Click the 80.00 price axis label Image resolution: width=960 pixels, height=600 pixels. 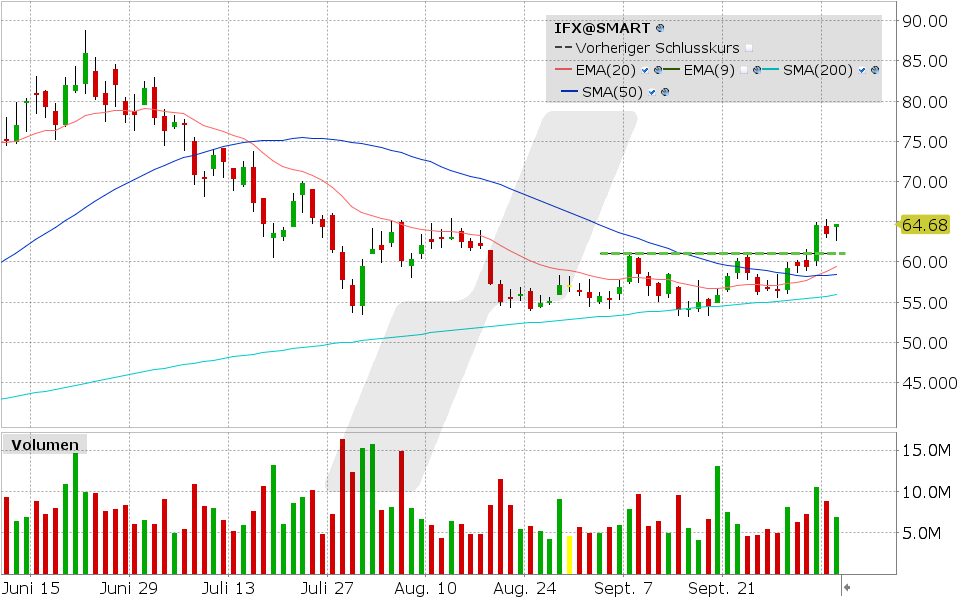[x=925, y=102]
